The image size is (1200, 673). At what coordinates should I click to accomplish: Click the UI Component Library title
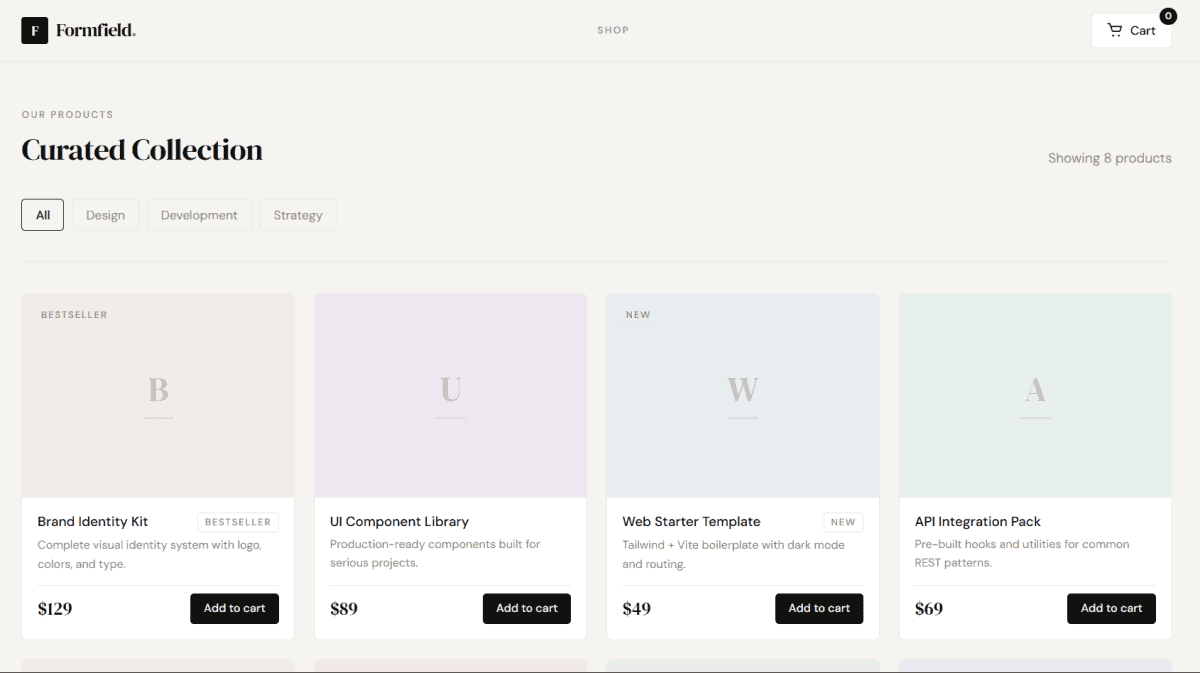399,522
